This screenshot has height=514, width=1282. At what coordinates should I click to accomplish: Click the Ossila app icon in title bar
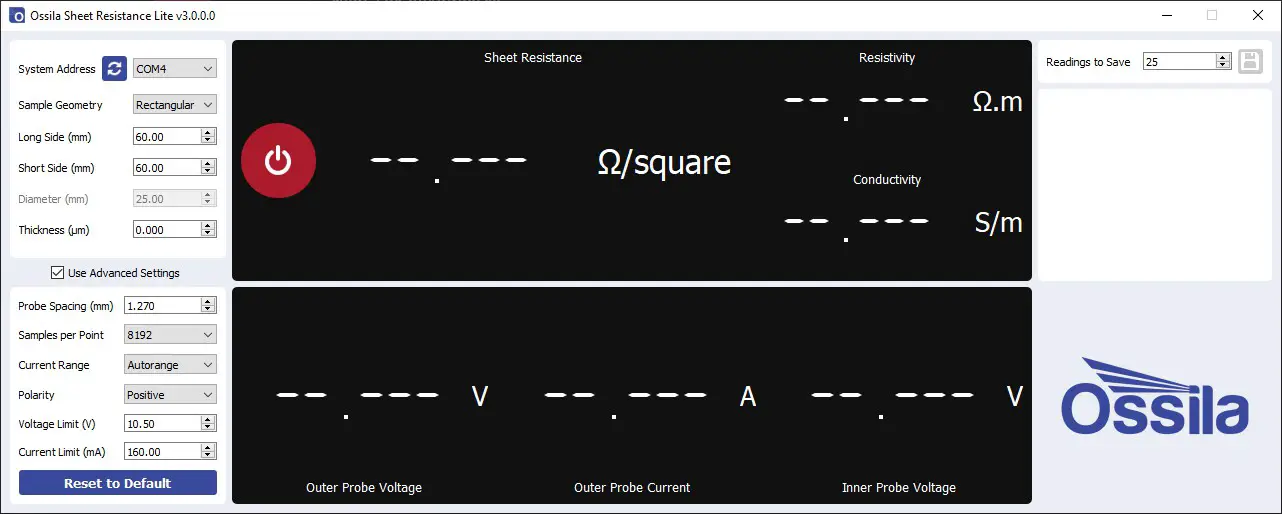click(16, 16)
